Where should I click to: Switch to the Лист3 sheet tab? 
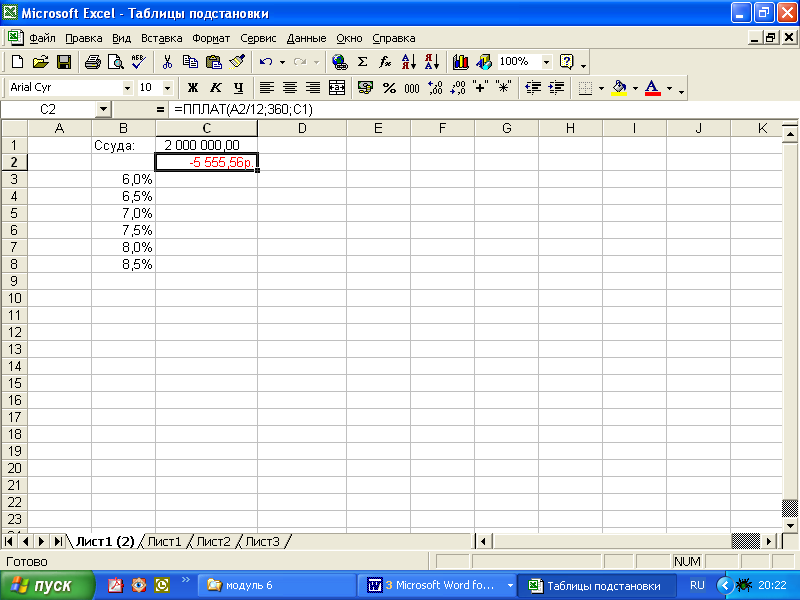click(x=262, y=541)
